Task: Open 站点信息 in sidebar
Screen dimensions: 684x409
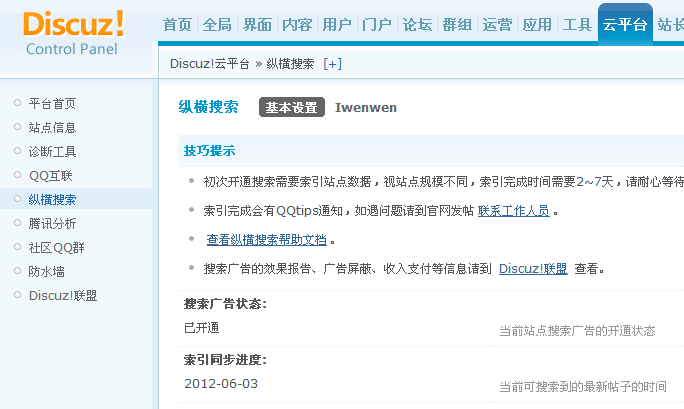Action: pyautogui.click(x=52, y=127)
